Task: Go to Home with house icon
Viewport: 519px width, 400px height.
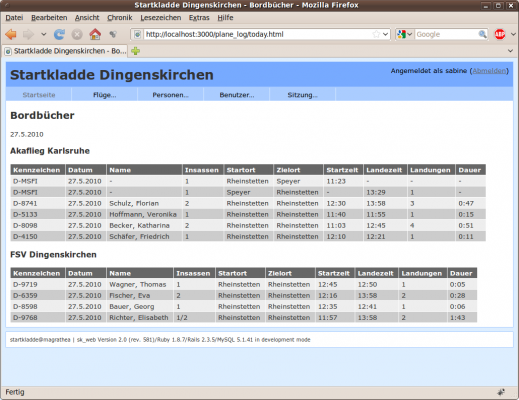Action: coord(95,34)
